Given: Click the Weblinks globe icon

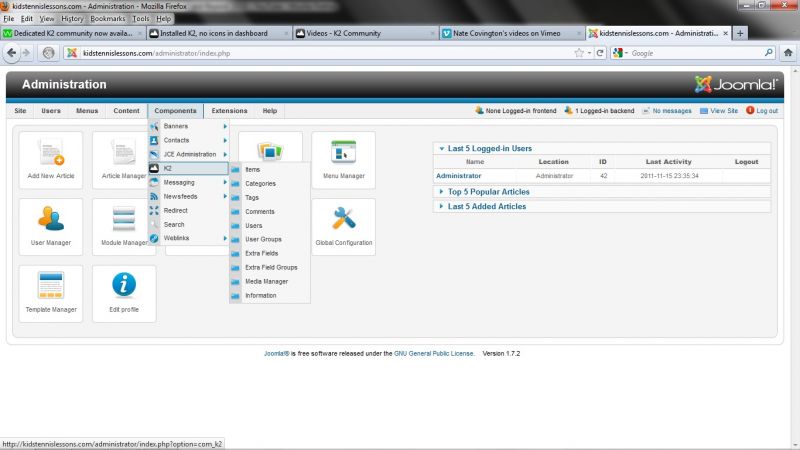Looking at the screenshot, I should pos(154,238).
